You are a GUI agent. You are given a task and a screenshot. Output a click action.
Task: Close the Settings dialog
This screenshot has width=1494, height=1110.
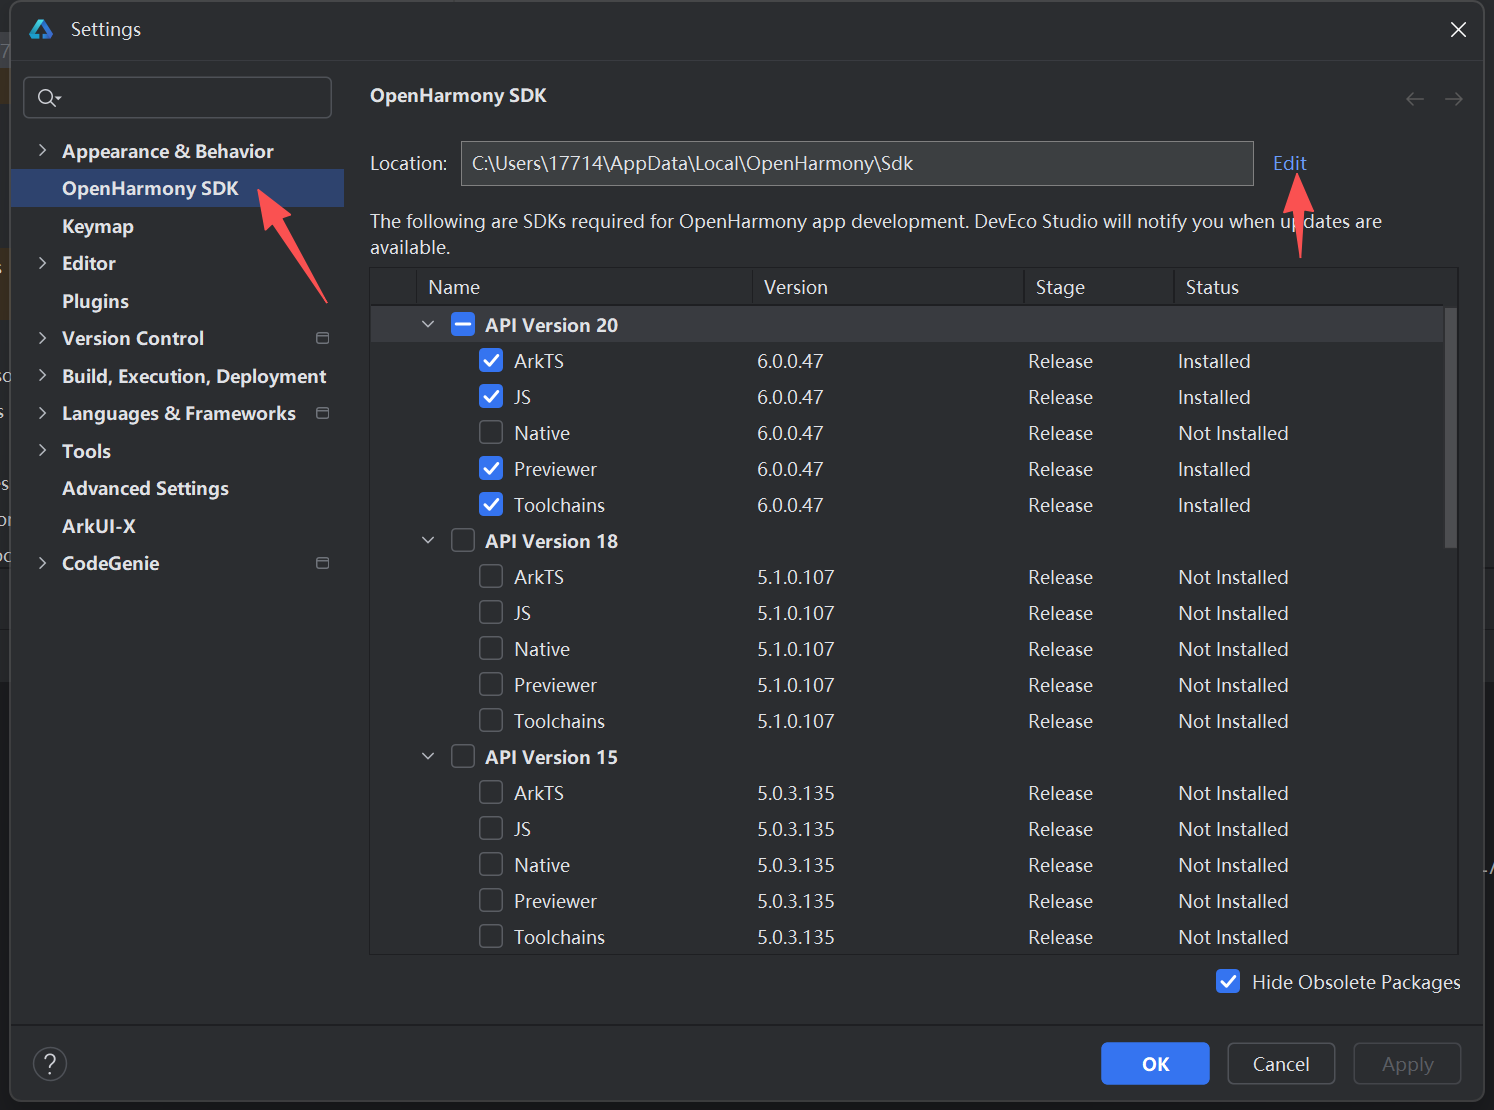[1458, 29]
